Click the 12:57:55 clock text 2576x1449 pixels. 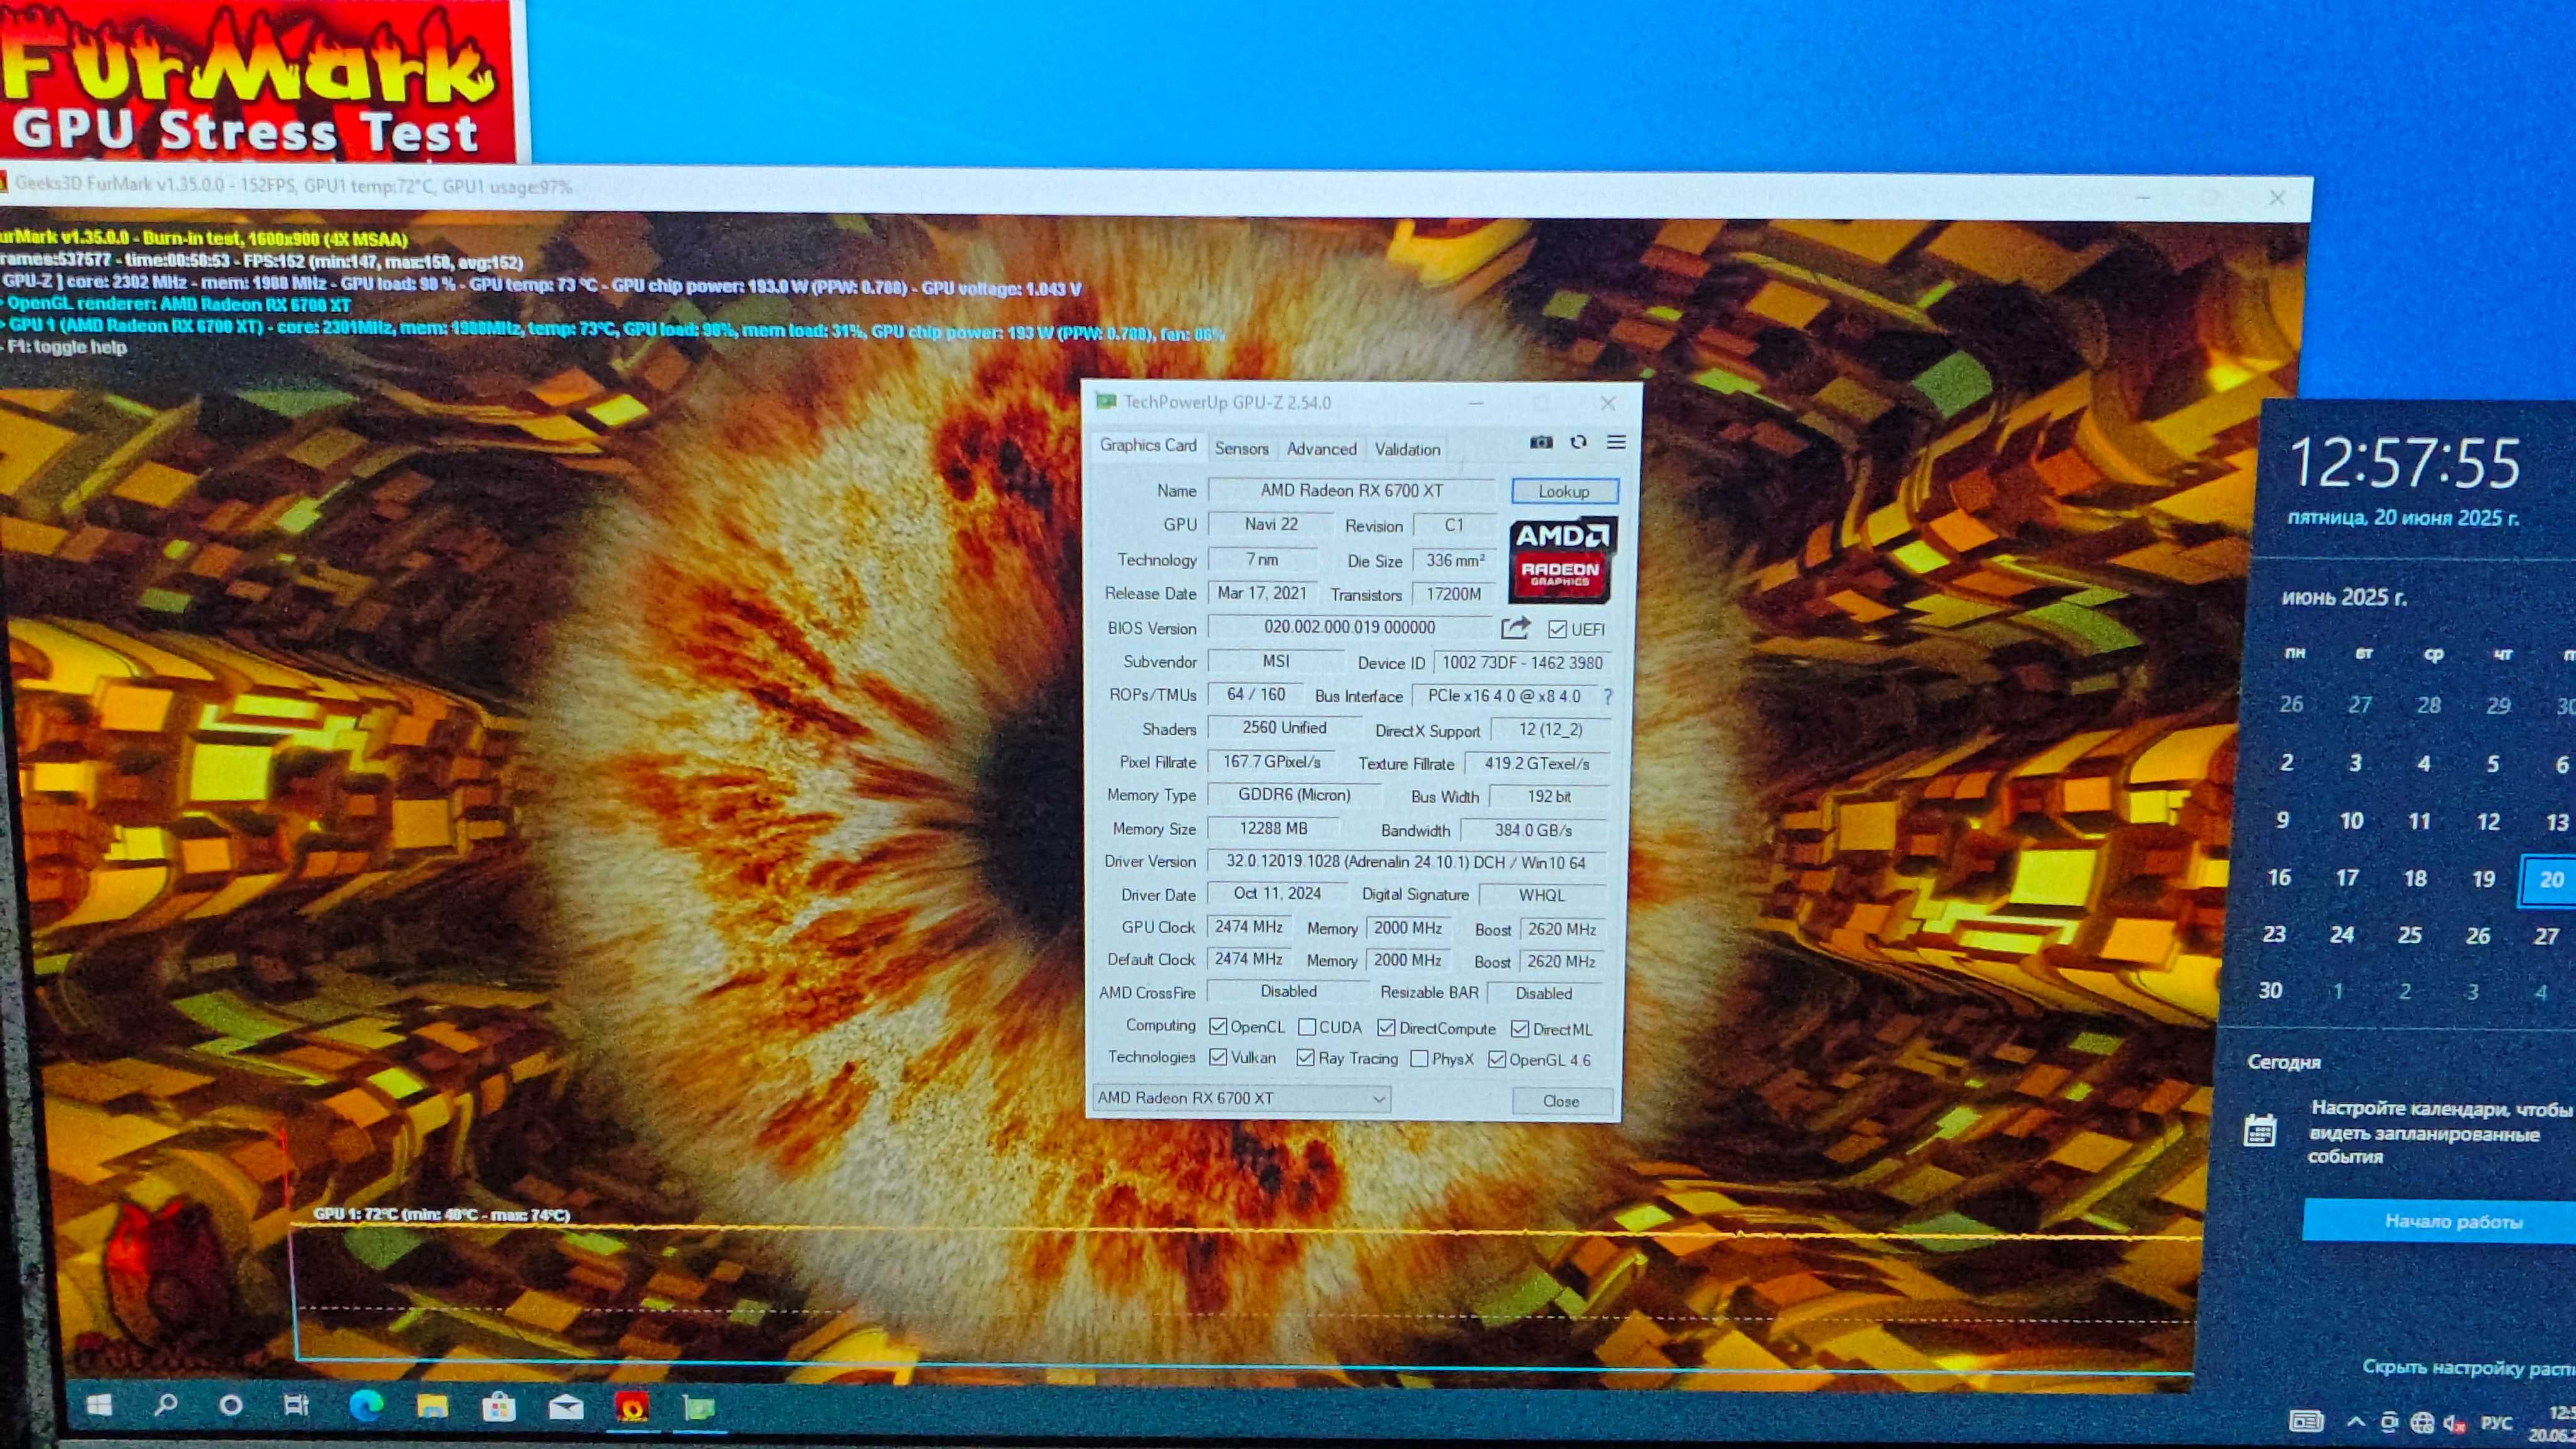click(2405, 464)
